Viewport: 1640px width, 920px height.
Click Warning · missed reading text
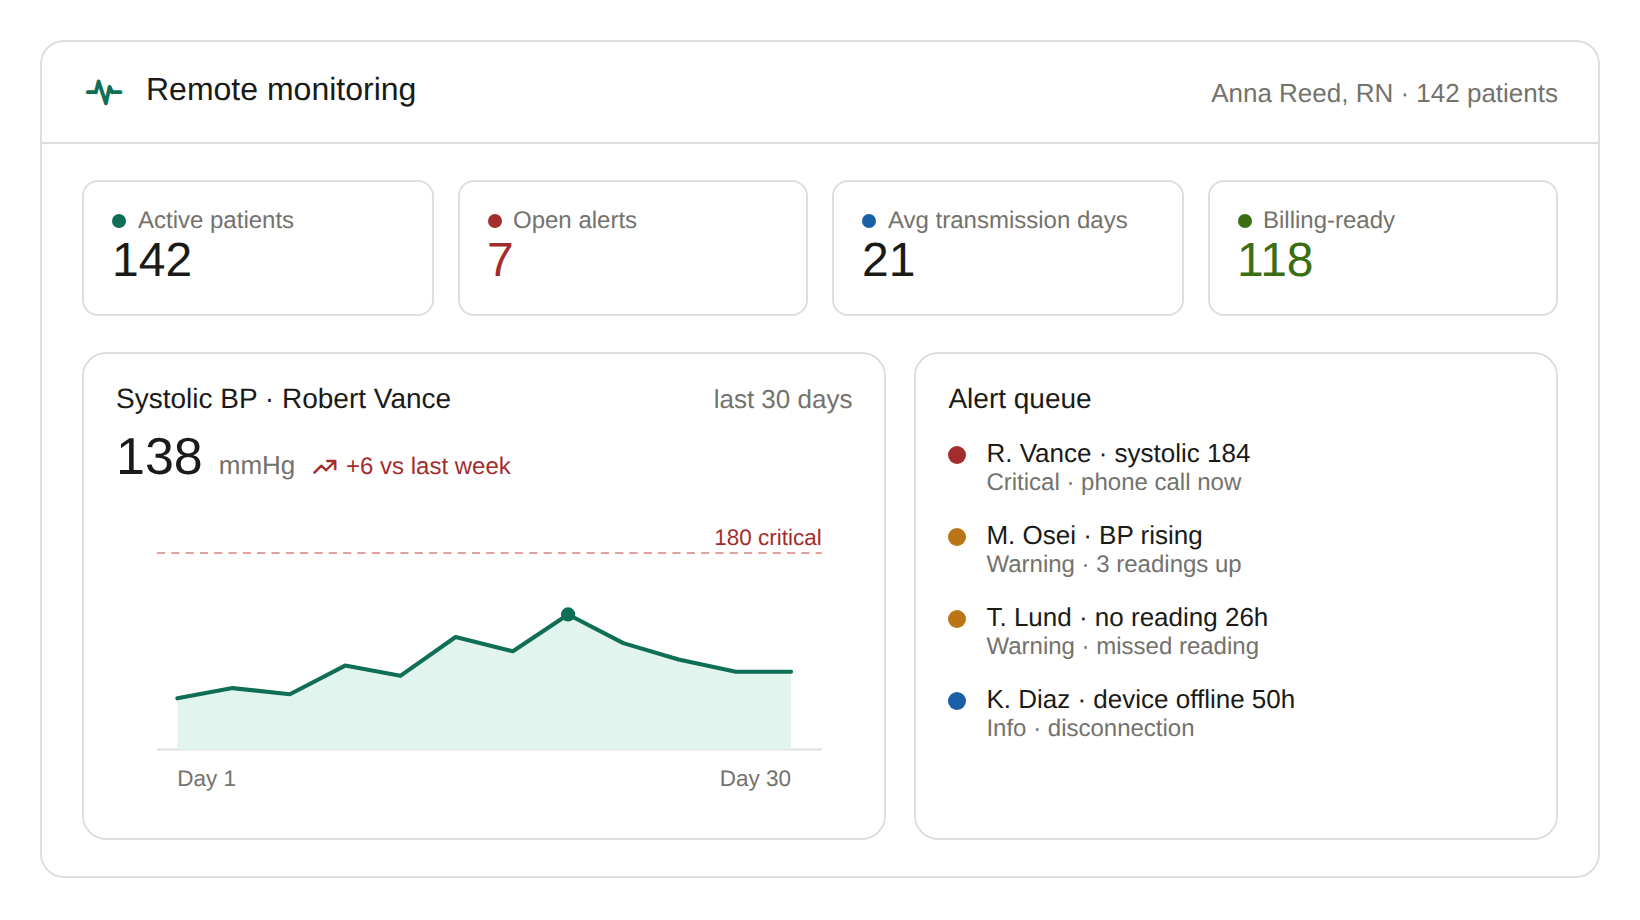1122,647
